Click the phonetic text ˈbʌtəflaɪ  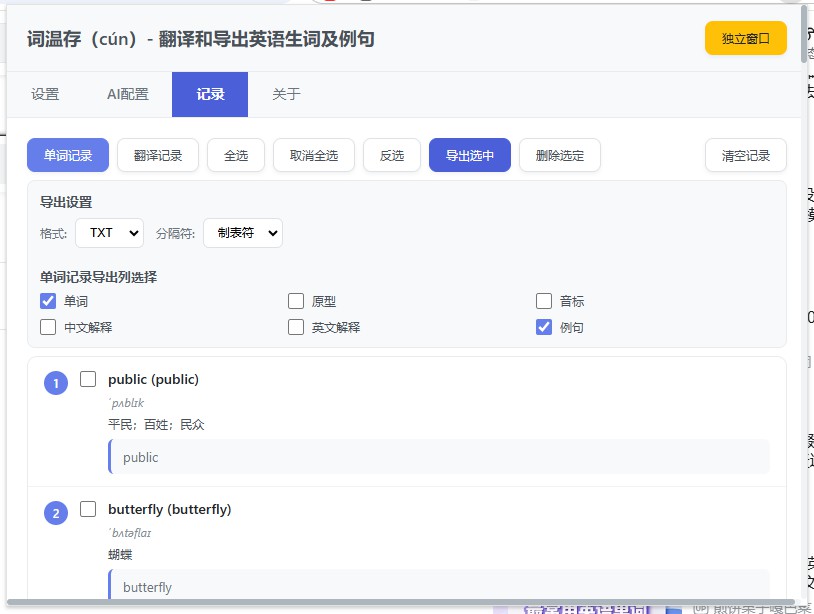coord(130,533)
